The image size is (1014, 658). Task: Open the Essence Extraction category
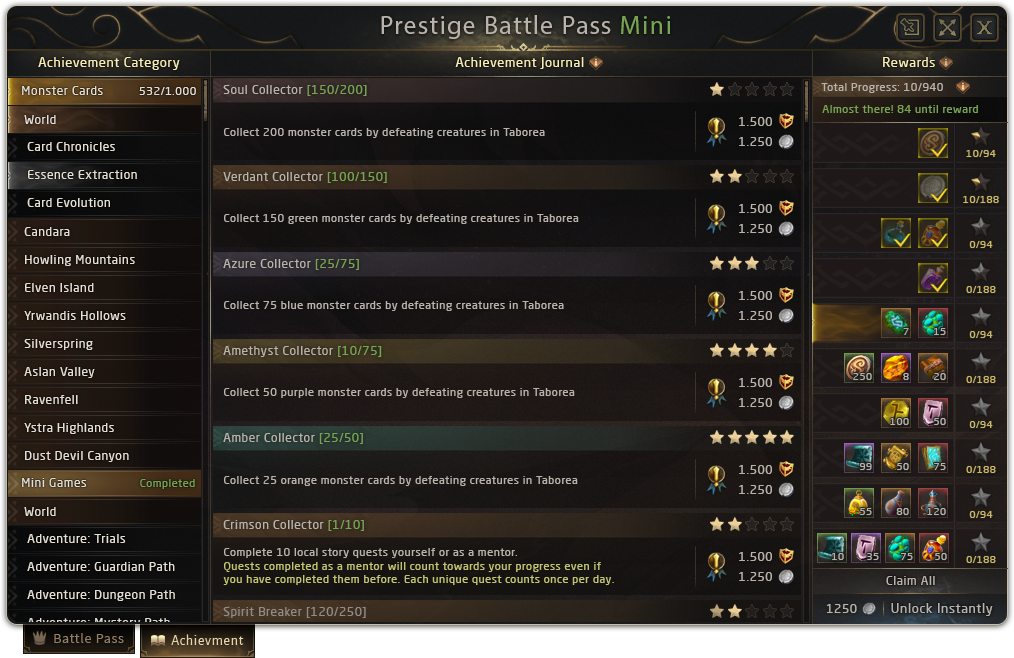tap(82, 175)
